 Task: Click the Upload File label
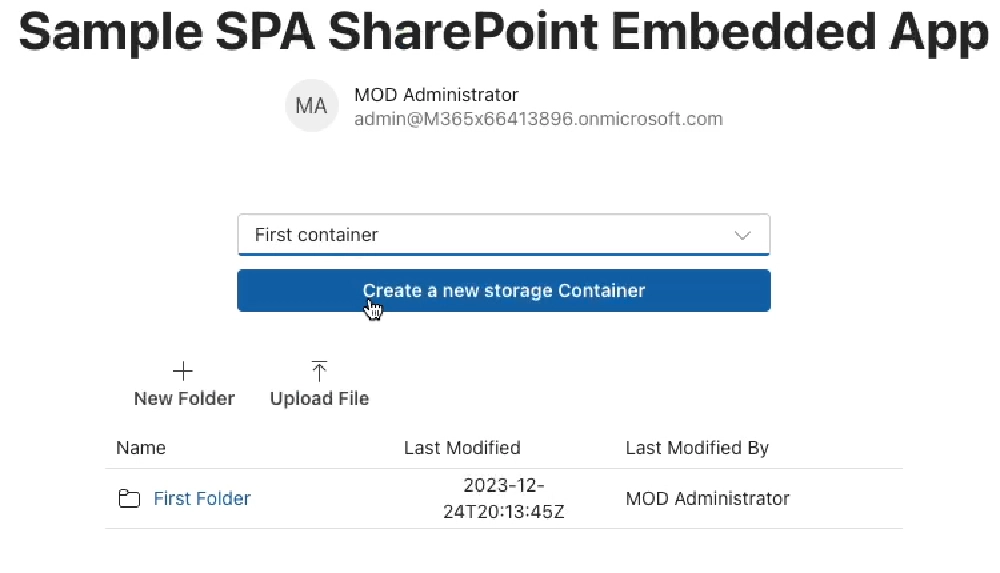[320, 399]
